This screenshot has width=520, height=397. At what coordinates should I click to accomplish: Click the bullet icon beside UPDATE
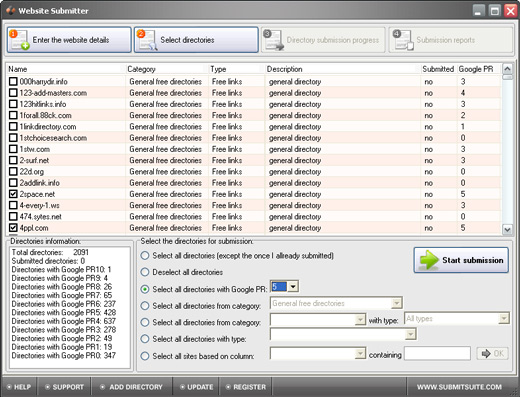coord(182,387)
